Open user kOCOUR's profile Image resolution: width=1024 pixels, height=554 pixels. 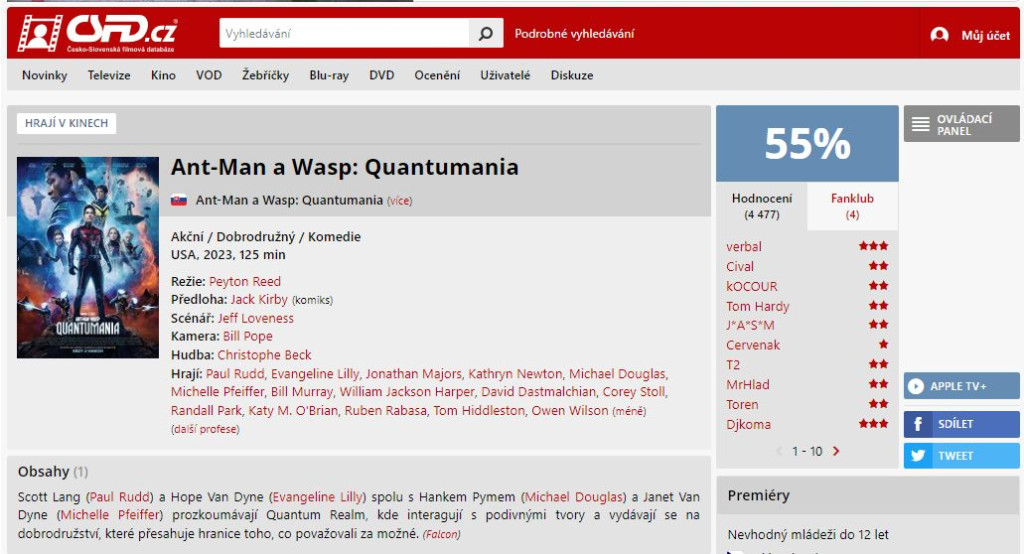click(x=752, y=286)
